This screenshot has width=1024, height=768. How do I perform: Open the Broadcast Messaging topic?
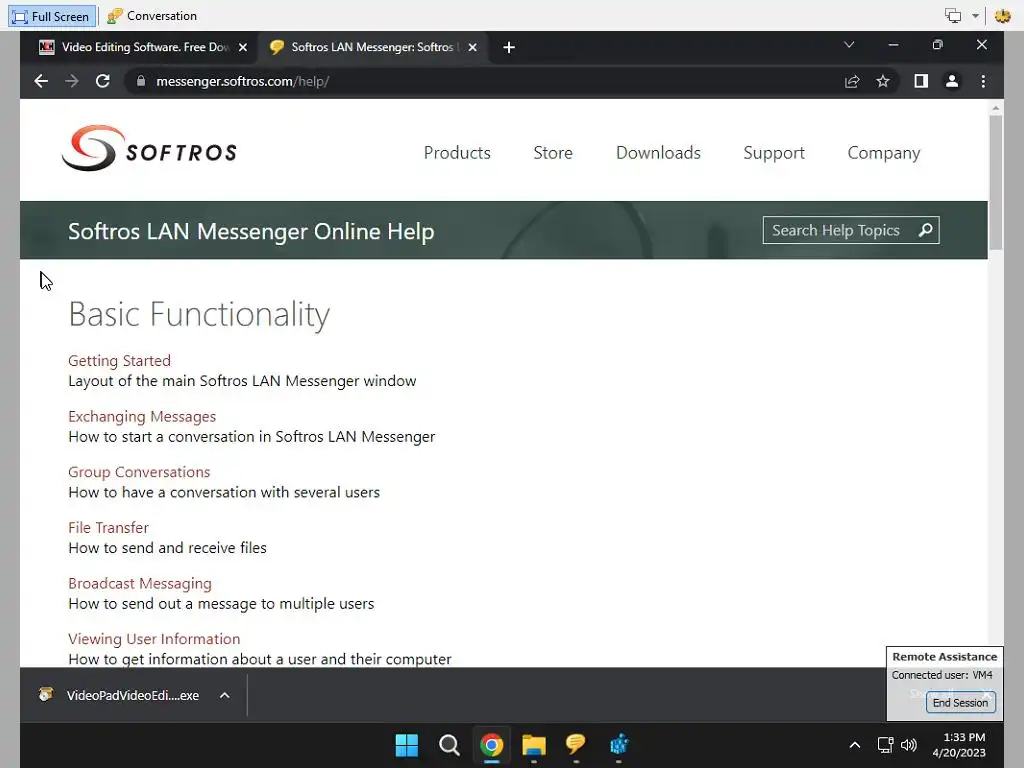140,583
